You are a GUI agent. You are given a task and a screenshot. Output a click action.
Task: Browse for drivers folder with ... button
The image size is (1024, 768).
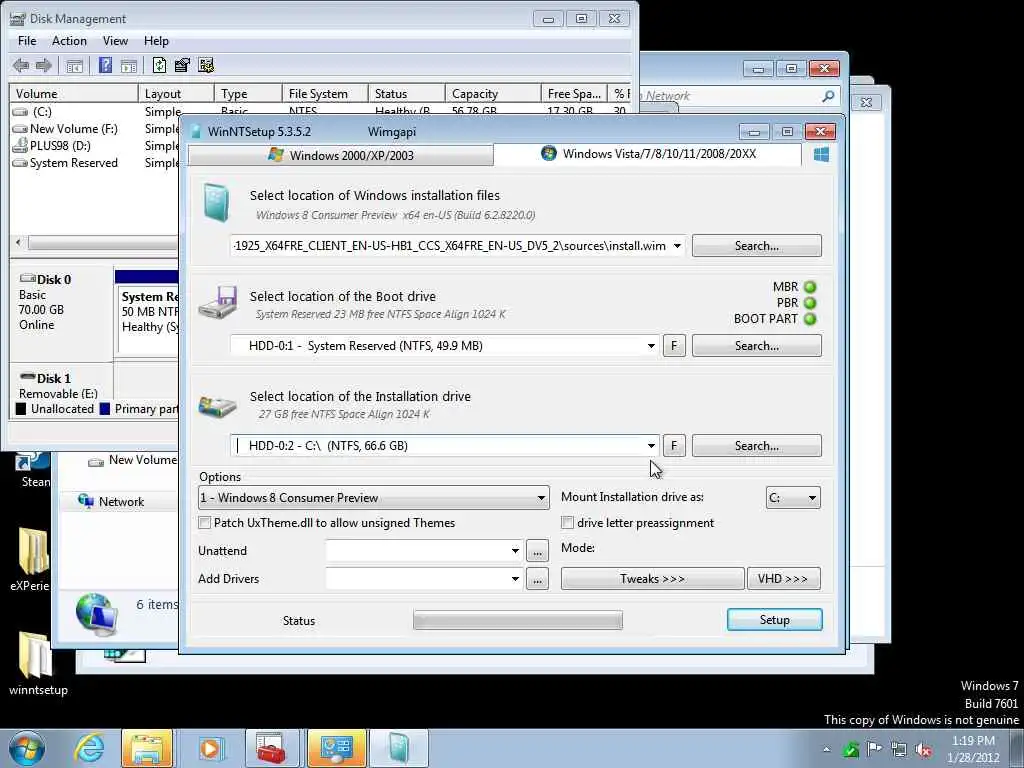[537, 579]
